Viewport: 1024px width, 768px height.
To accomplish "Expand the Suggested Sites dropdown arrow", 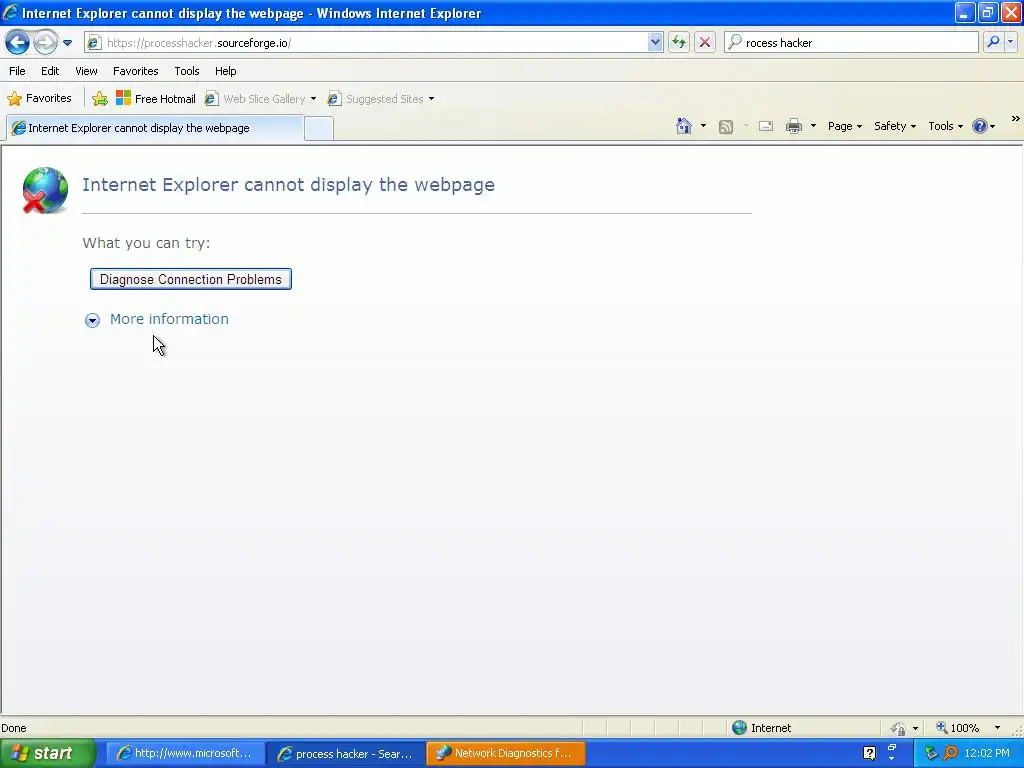I will [x=432, y=99].
